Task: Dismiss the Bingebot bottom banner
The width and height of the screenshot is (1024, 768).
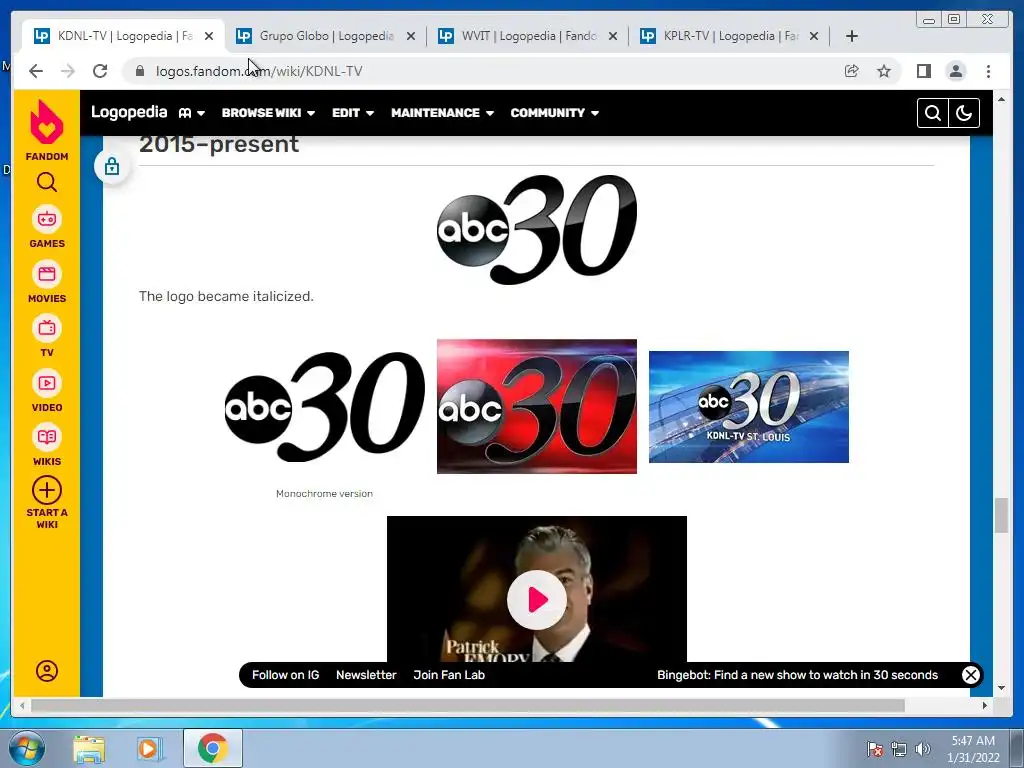Action: (970, 675)
